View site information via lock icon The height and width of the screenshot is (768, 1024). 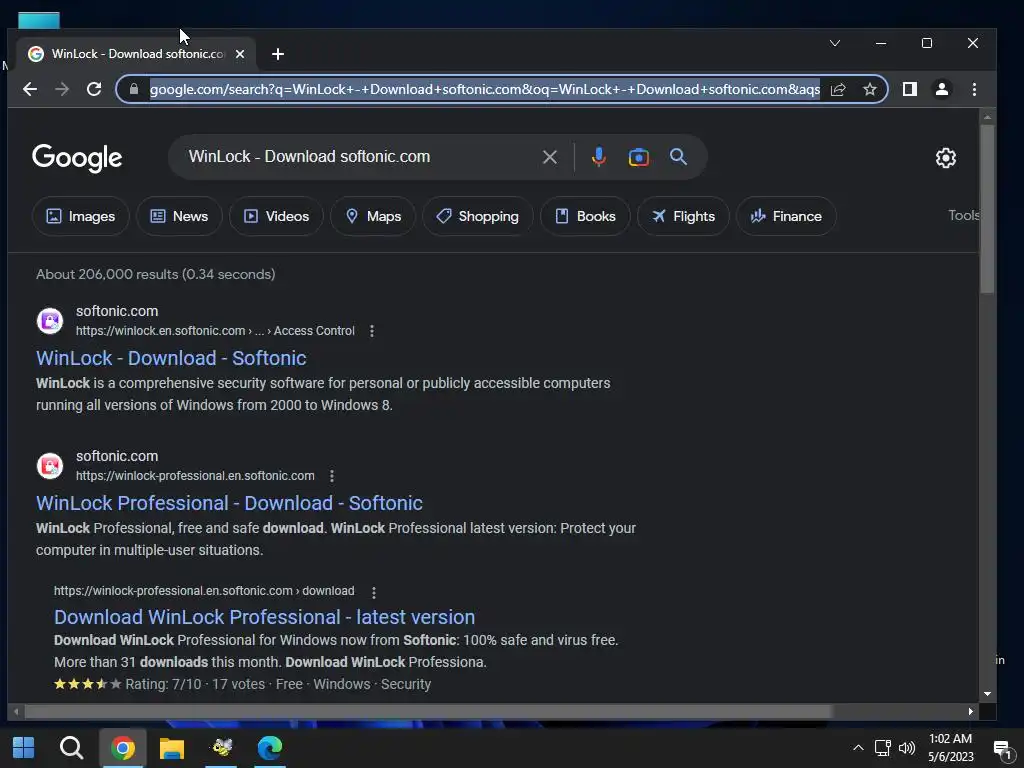pyautogui.click(x=134, y=89)
